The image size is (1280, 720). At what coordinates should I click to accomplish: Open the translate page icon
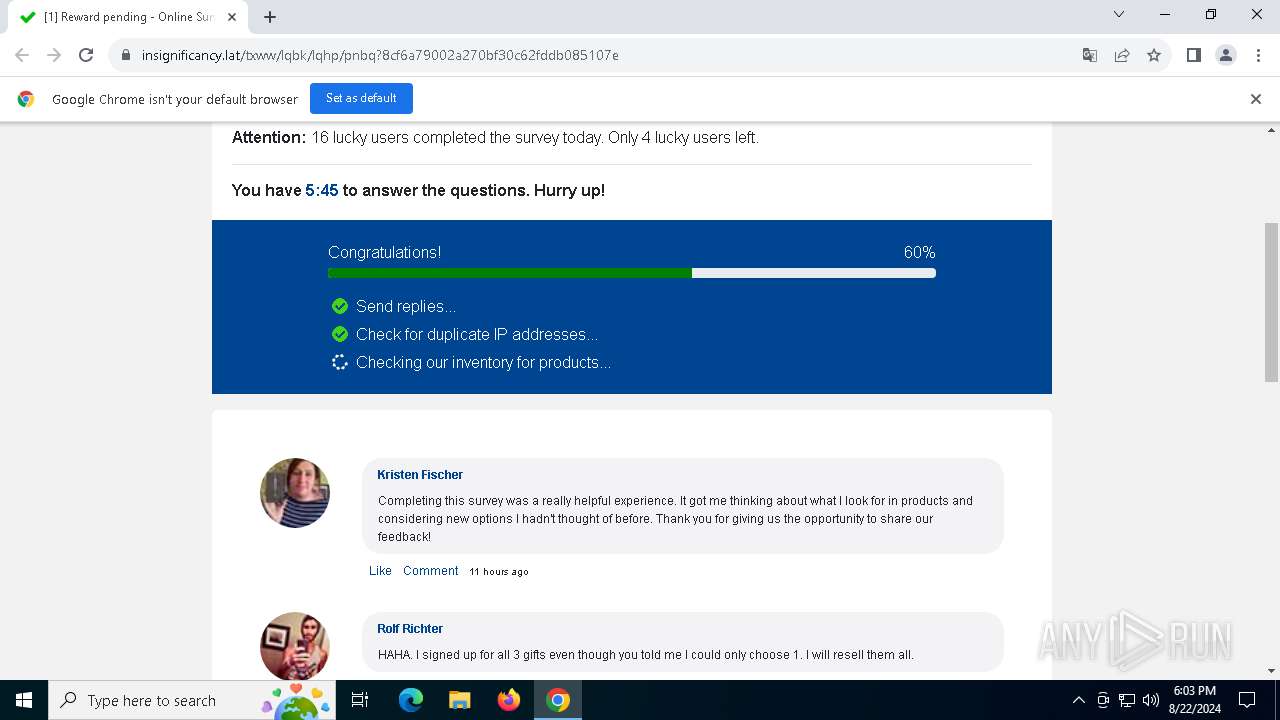tap(1090, 55)
